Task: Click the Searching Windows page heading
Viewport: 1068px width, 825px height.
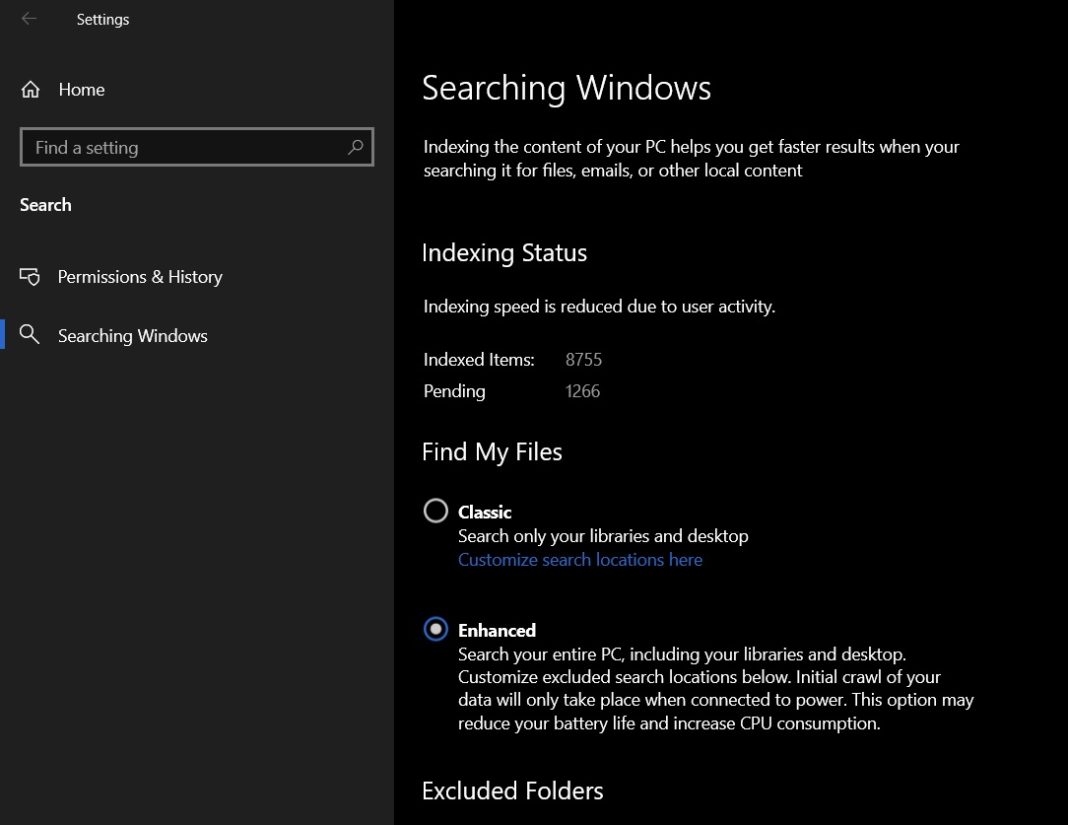Action: pos(566,88)
